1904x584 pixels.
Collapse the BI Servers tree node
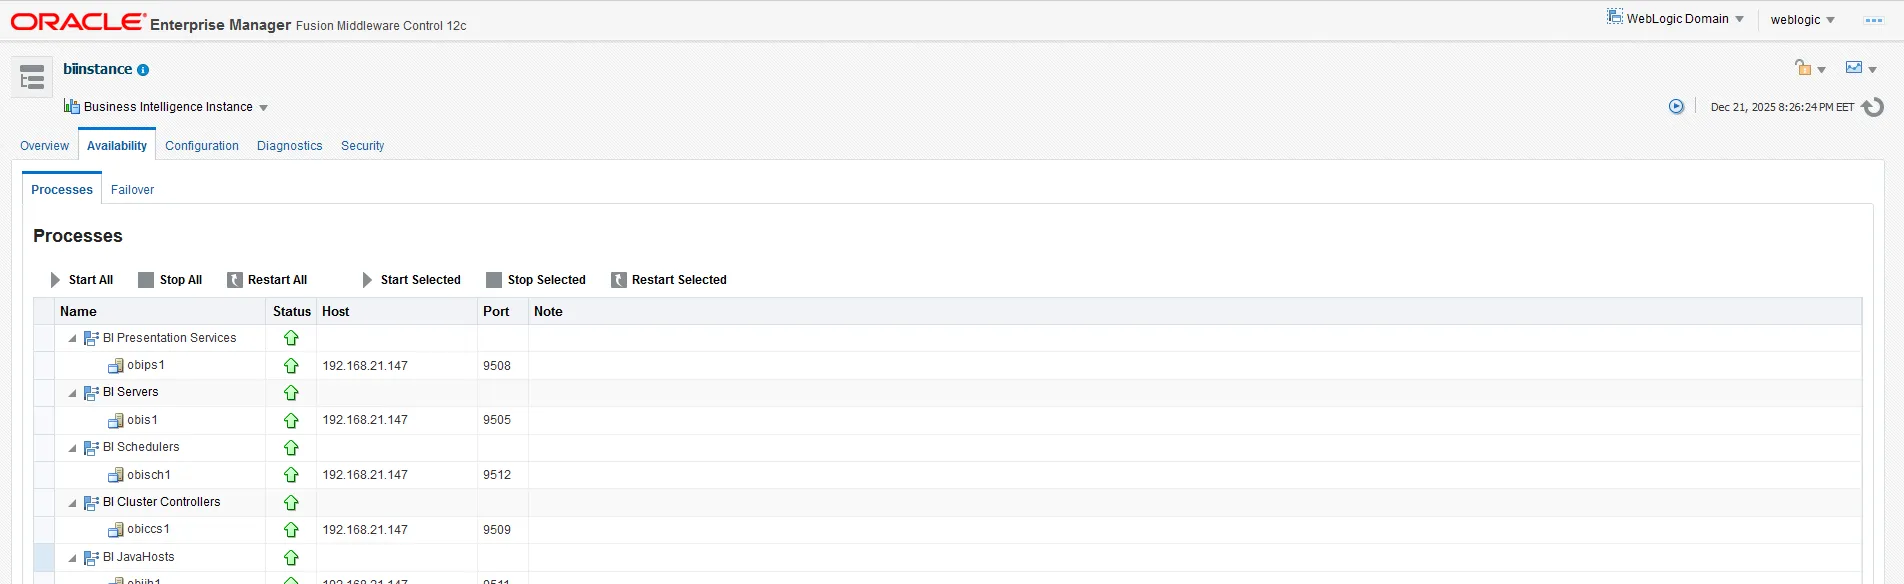[72, 393]
